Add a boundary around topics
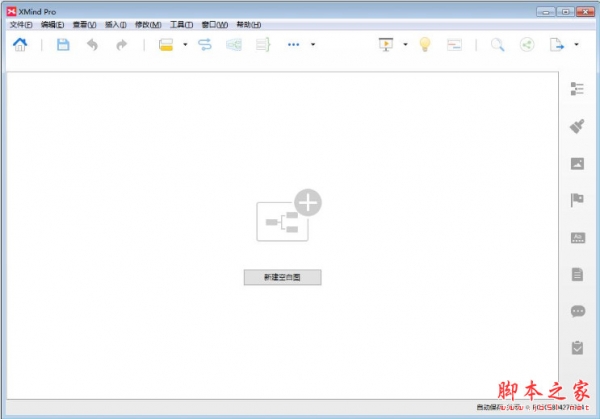 tap(234, 45)
